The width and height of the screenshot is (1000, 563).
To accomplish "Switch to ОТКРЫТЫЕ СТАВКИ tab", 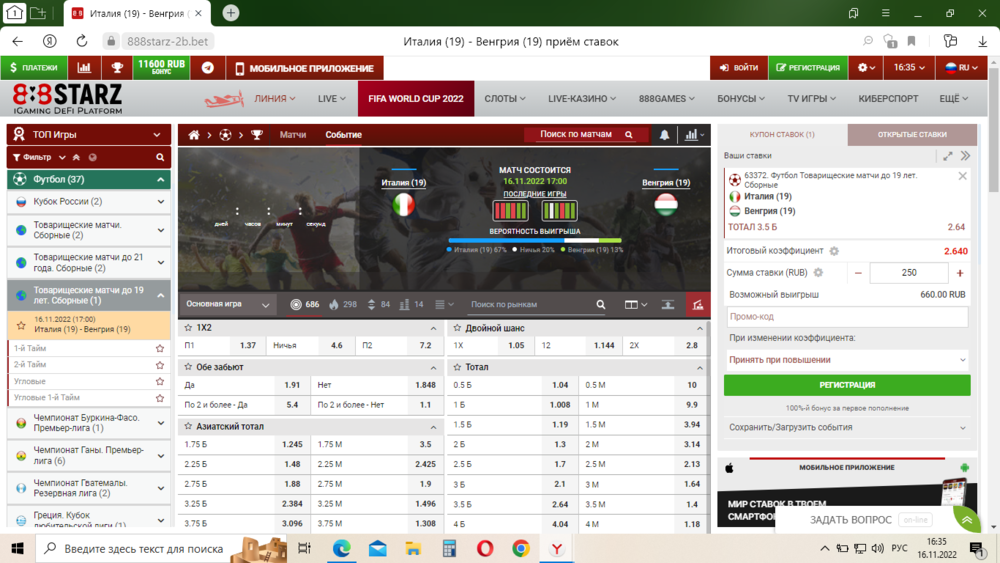I will tap(912, 135).
